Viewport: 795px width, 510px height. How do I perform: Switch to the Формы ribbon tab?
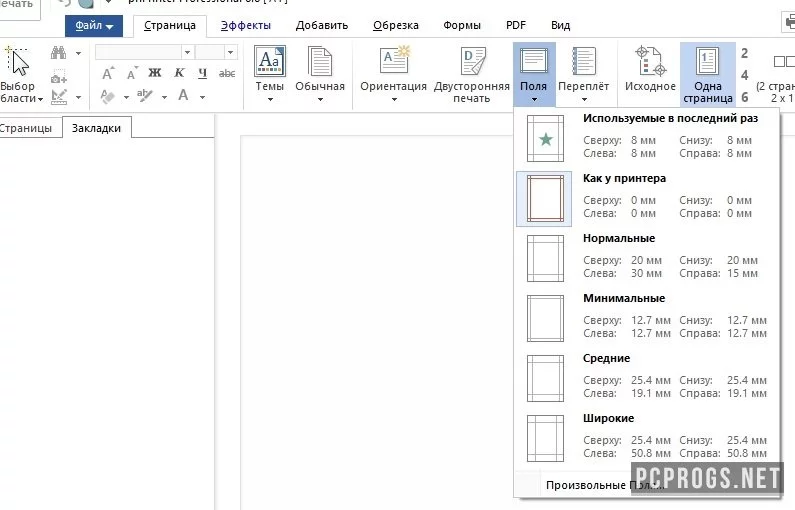pos(462,25)
